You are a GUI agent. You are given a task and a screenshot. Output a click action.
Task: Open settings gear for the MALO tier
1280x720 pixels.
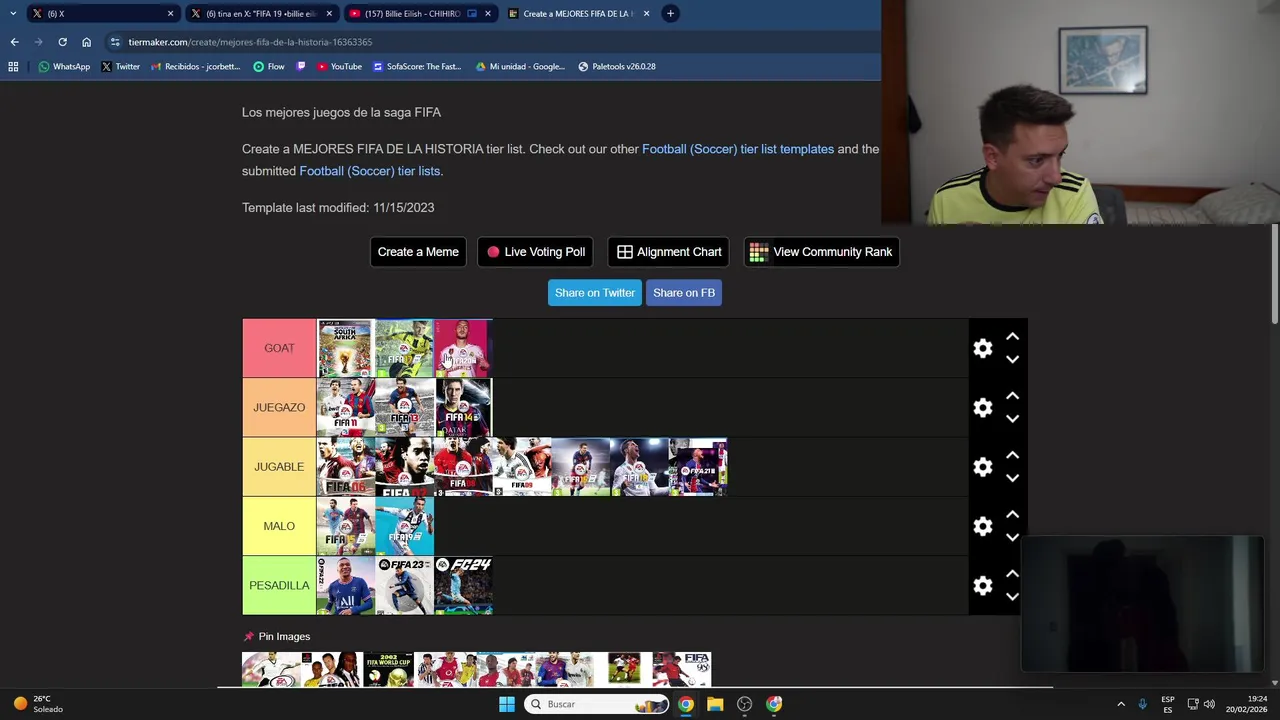point(983,526)
